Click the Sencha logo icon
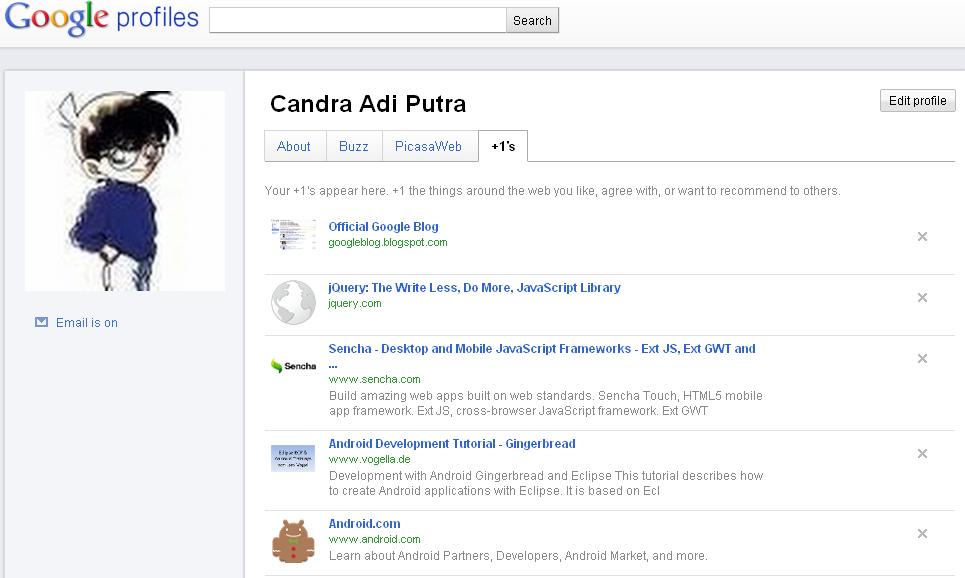The height and width of the screenshot is (578, 965). pos(293,366)
